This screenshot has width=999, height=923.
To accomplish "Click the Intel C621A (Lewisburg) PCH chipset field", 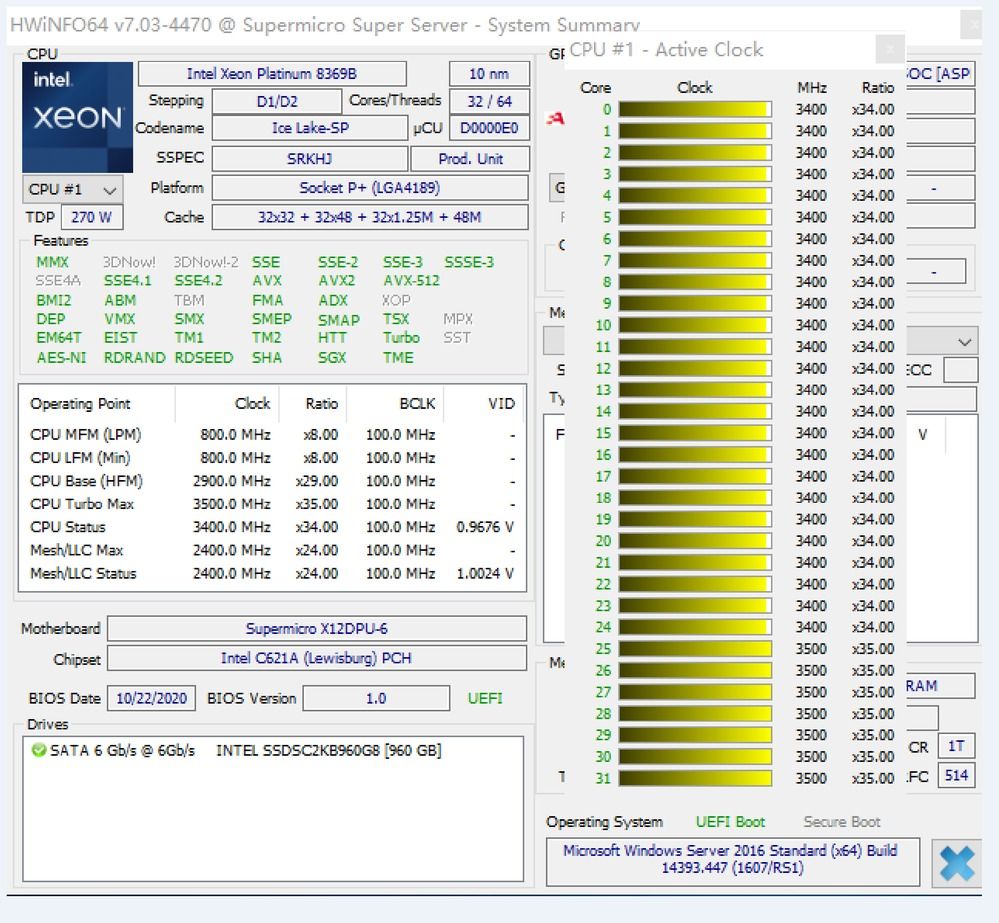I will 317,658.
